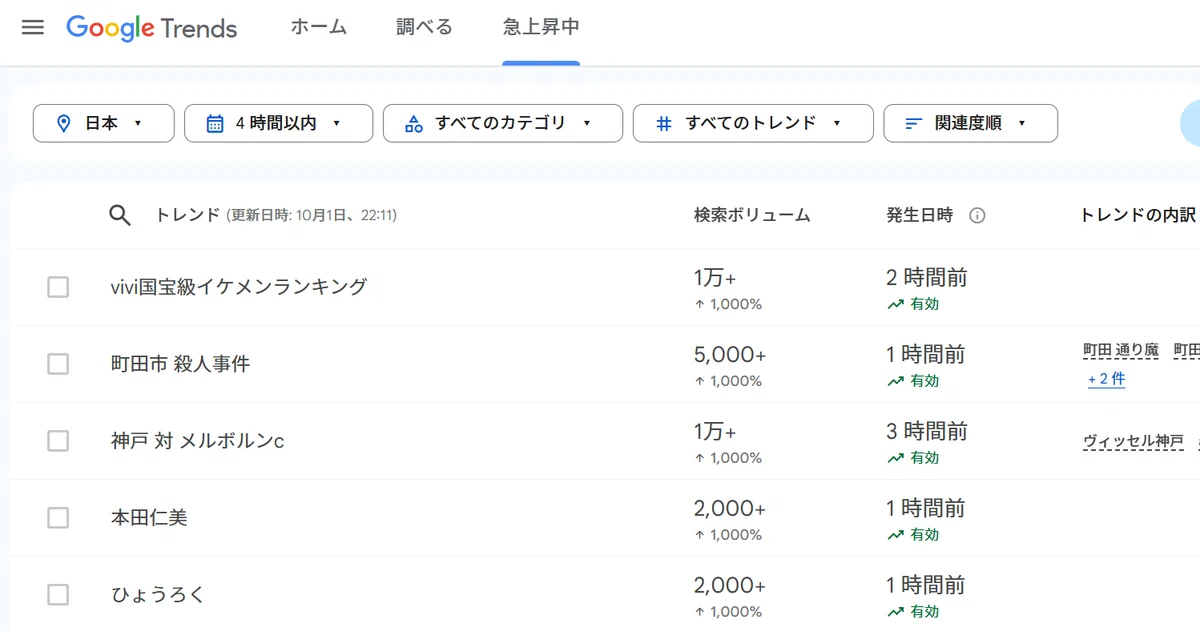1200x631 pixels.
Task: Open the ヴィッセル神戸 related query
Action: [x=1133, y=441]
